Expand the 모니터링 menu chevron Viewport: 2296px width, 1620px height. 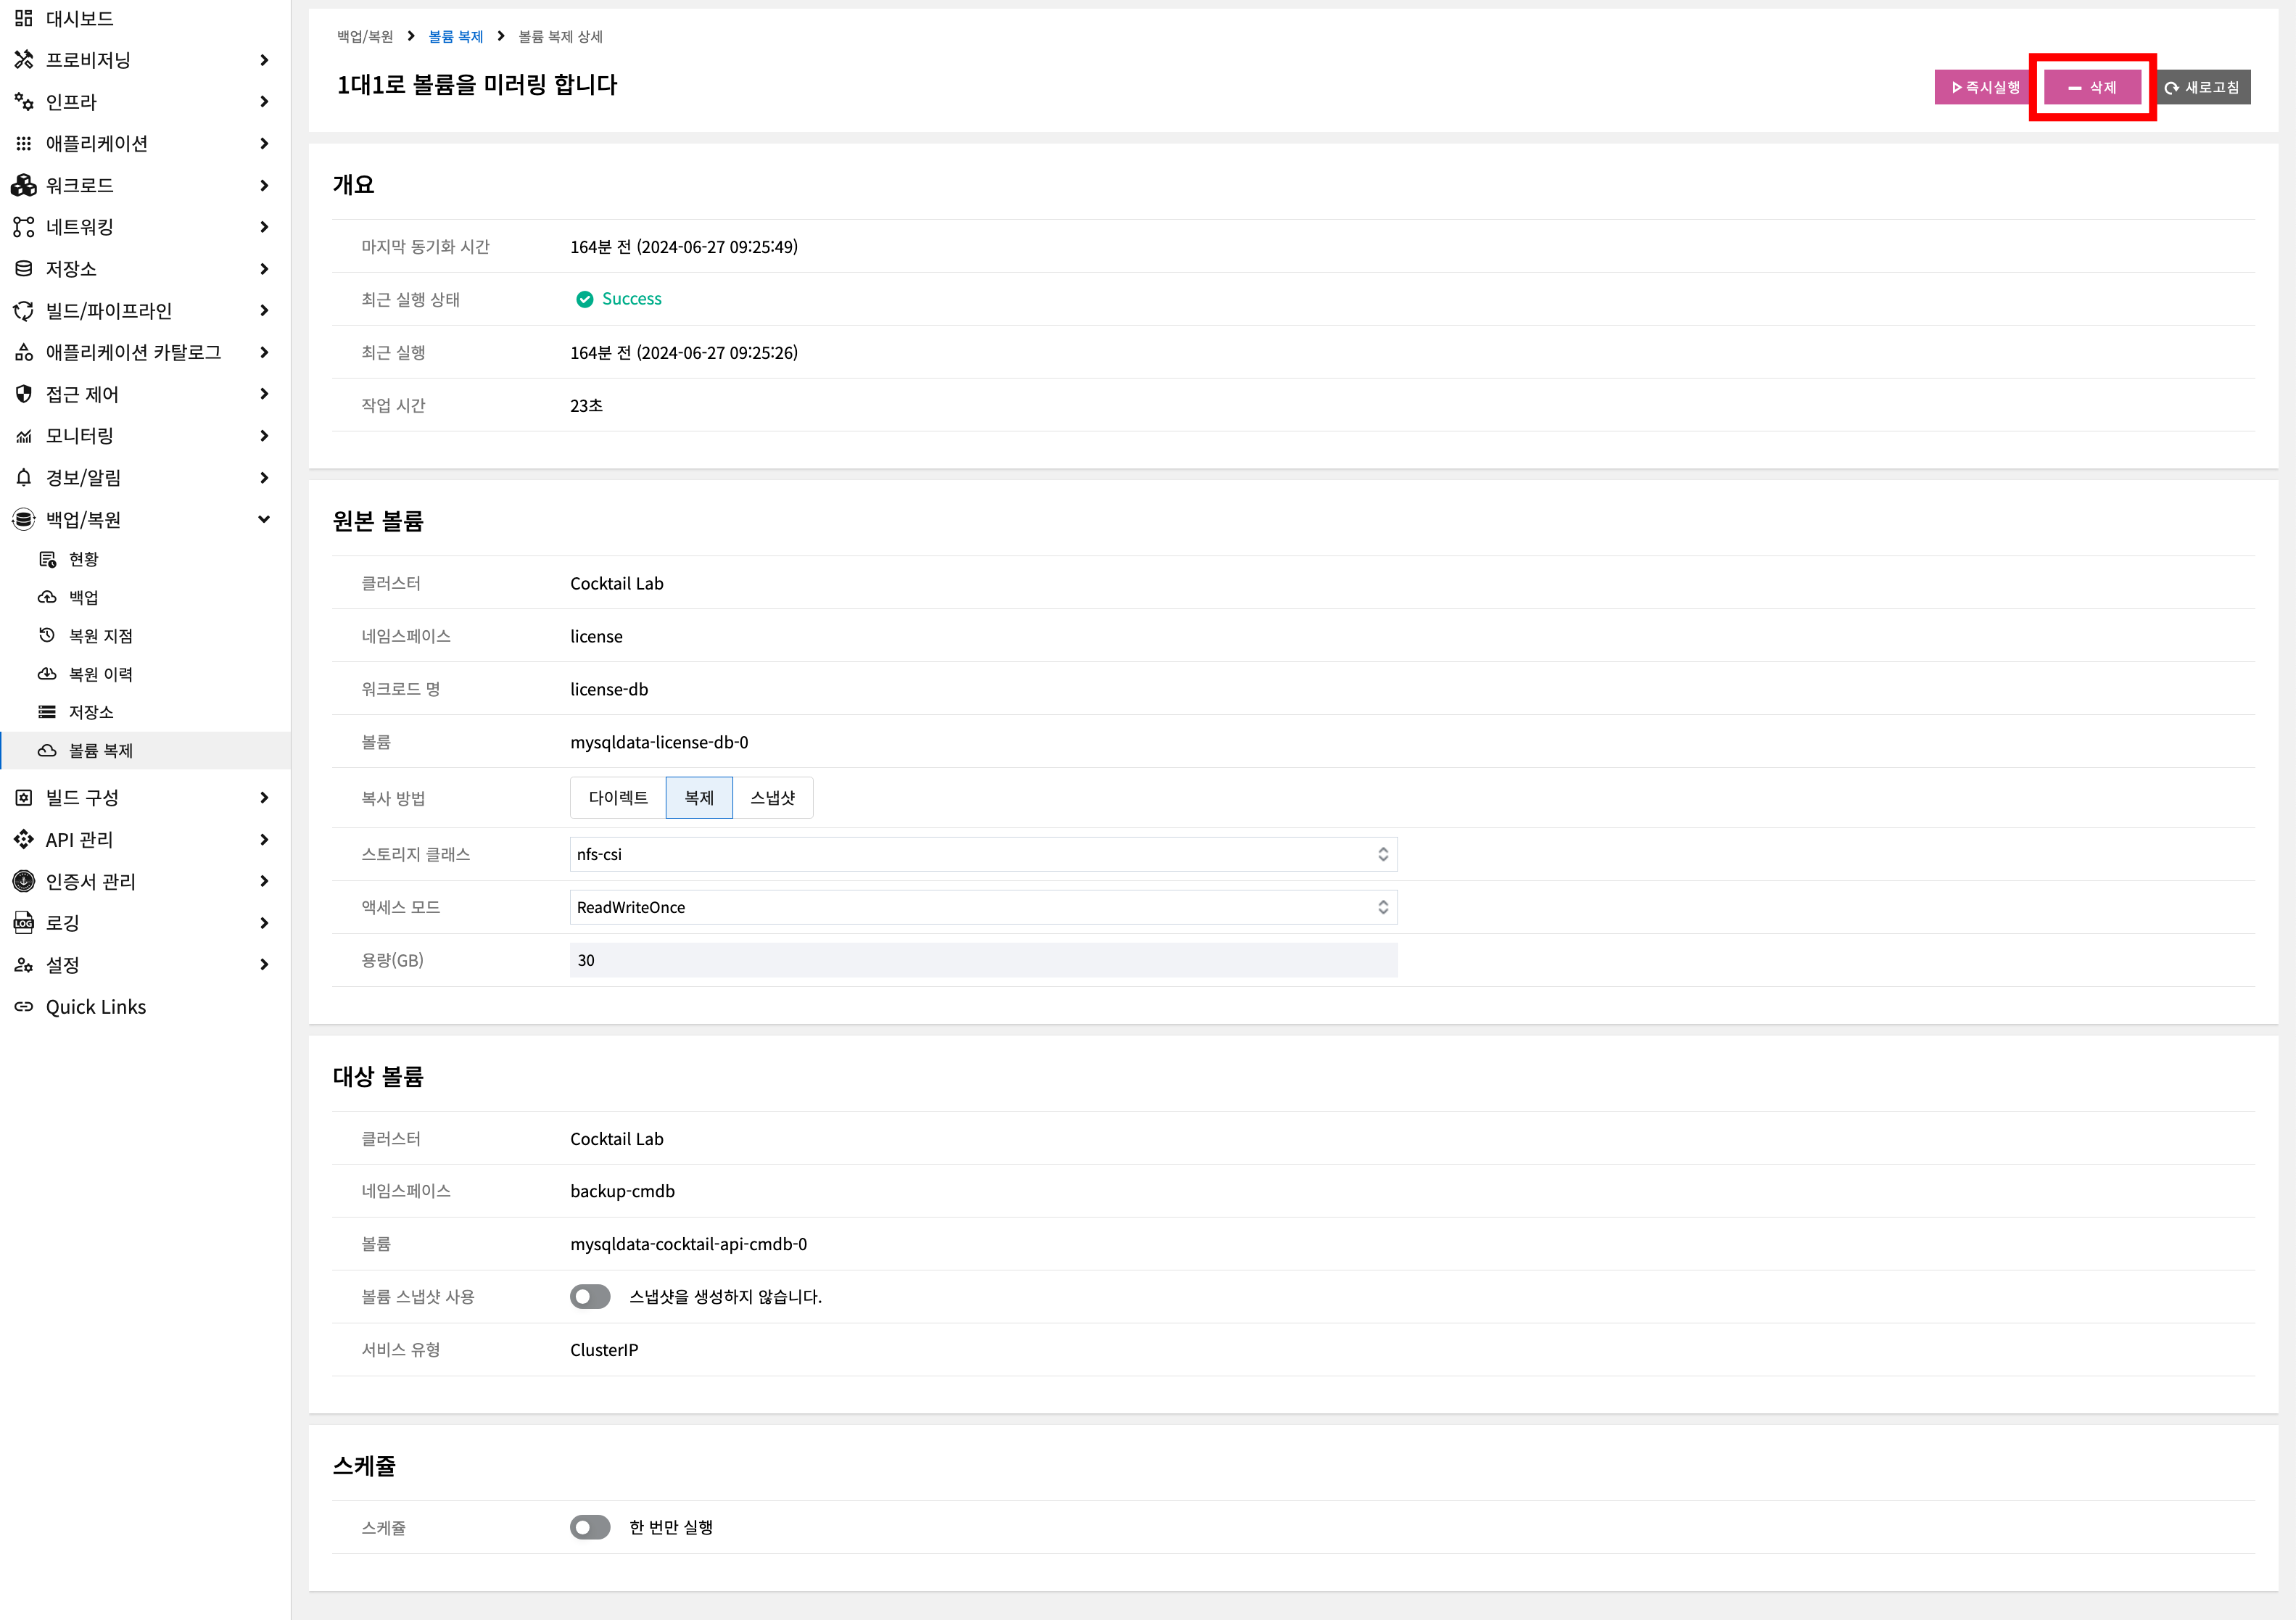(x=264, y=436)
